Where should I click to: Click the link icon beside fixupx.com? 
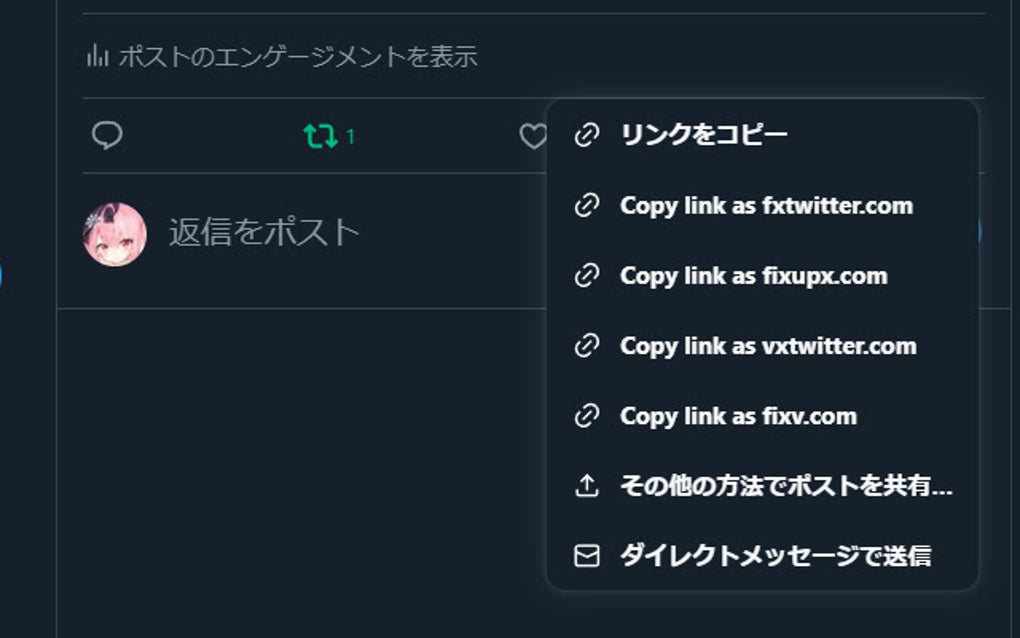587,276
